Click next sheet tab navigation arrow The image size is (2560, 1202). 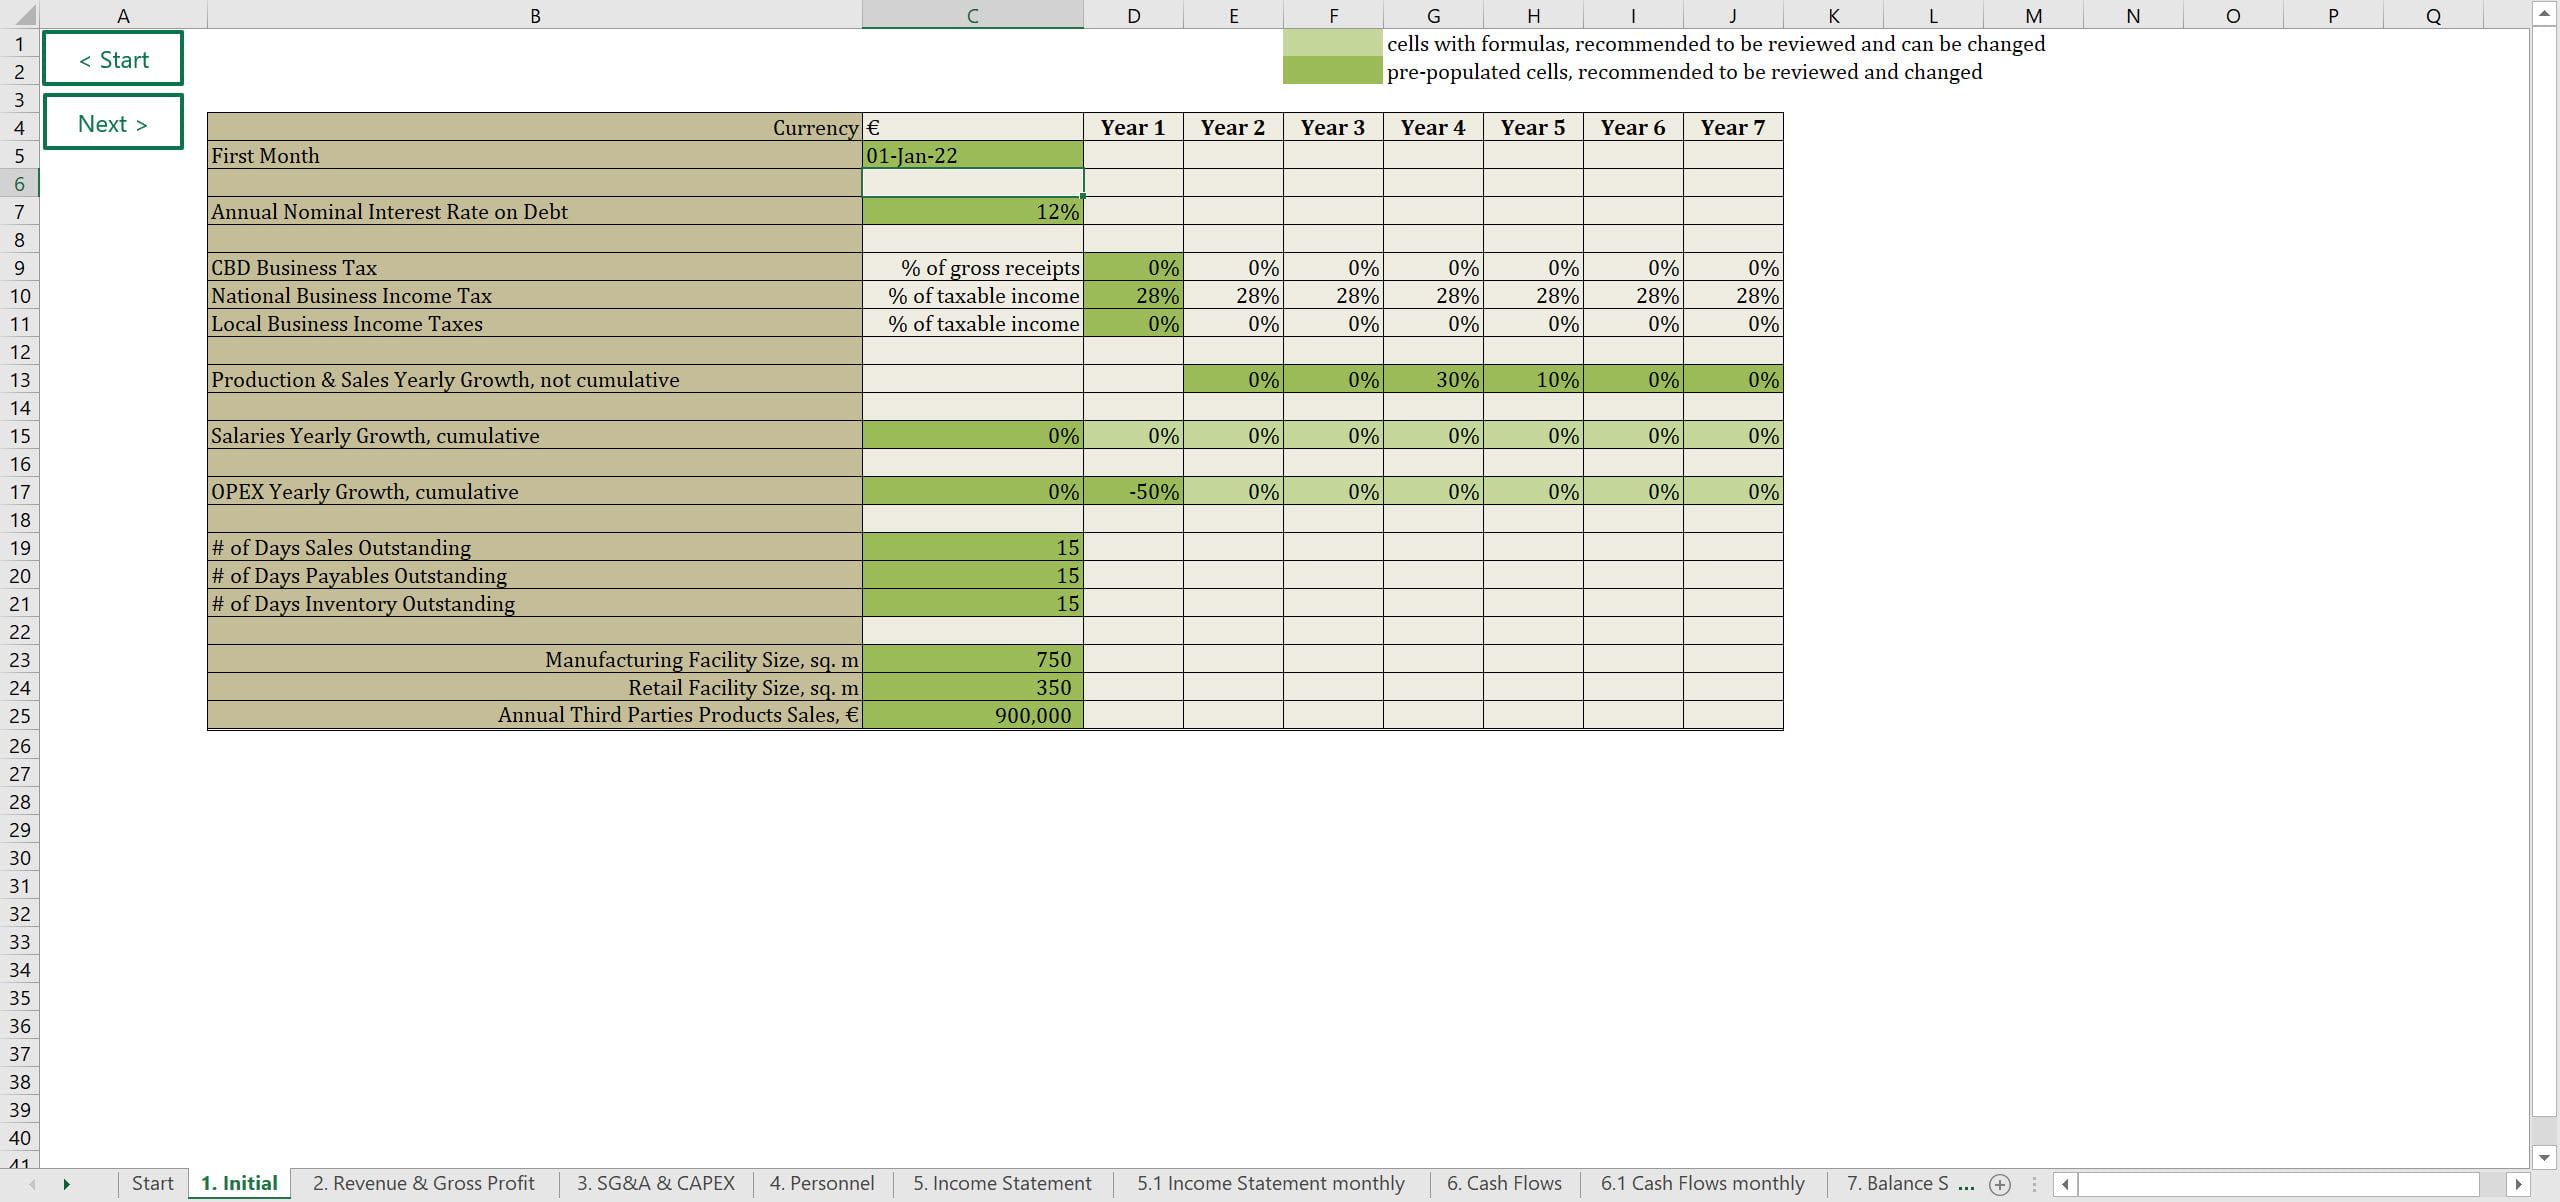click(x=66, y=1184)
